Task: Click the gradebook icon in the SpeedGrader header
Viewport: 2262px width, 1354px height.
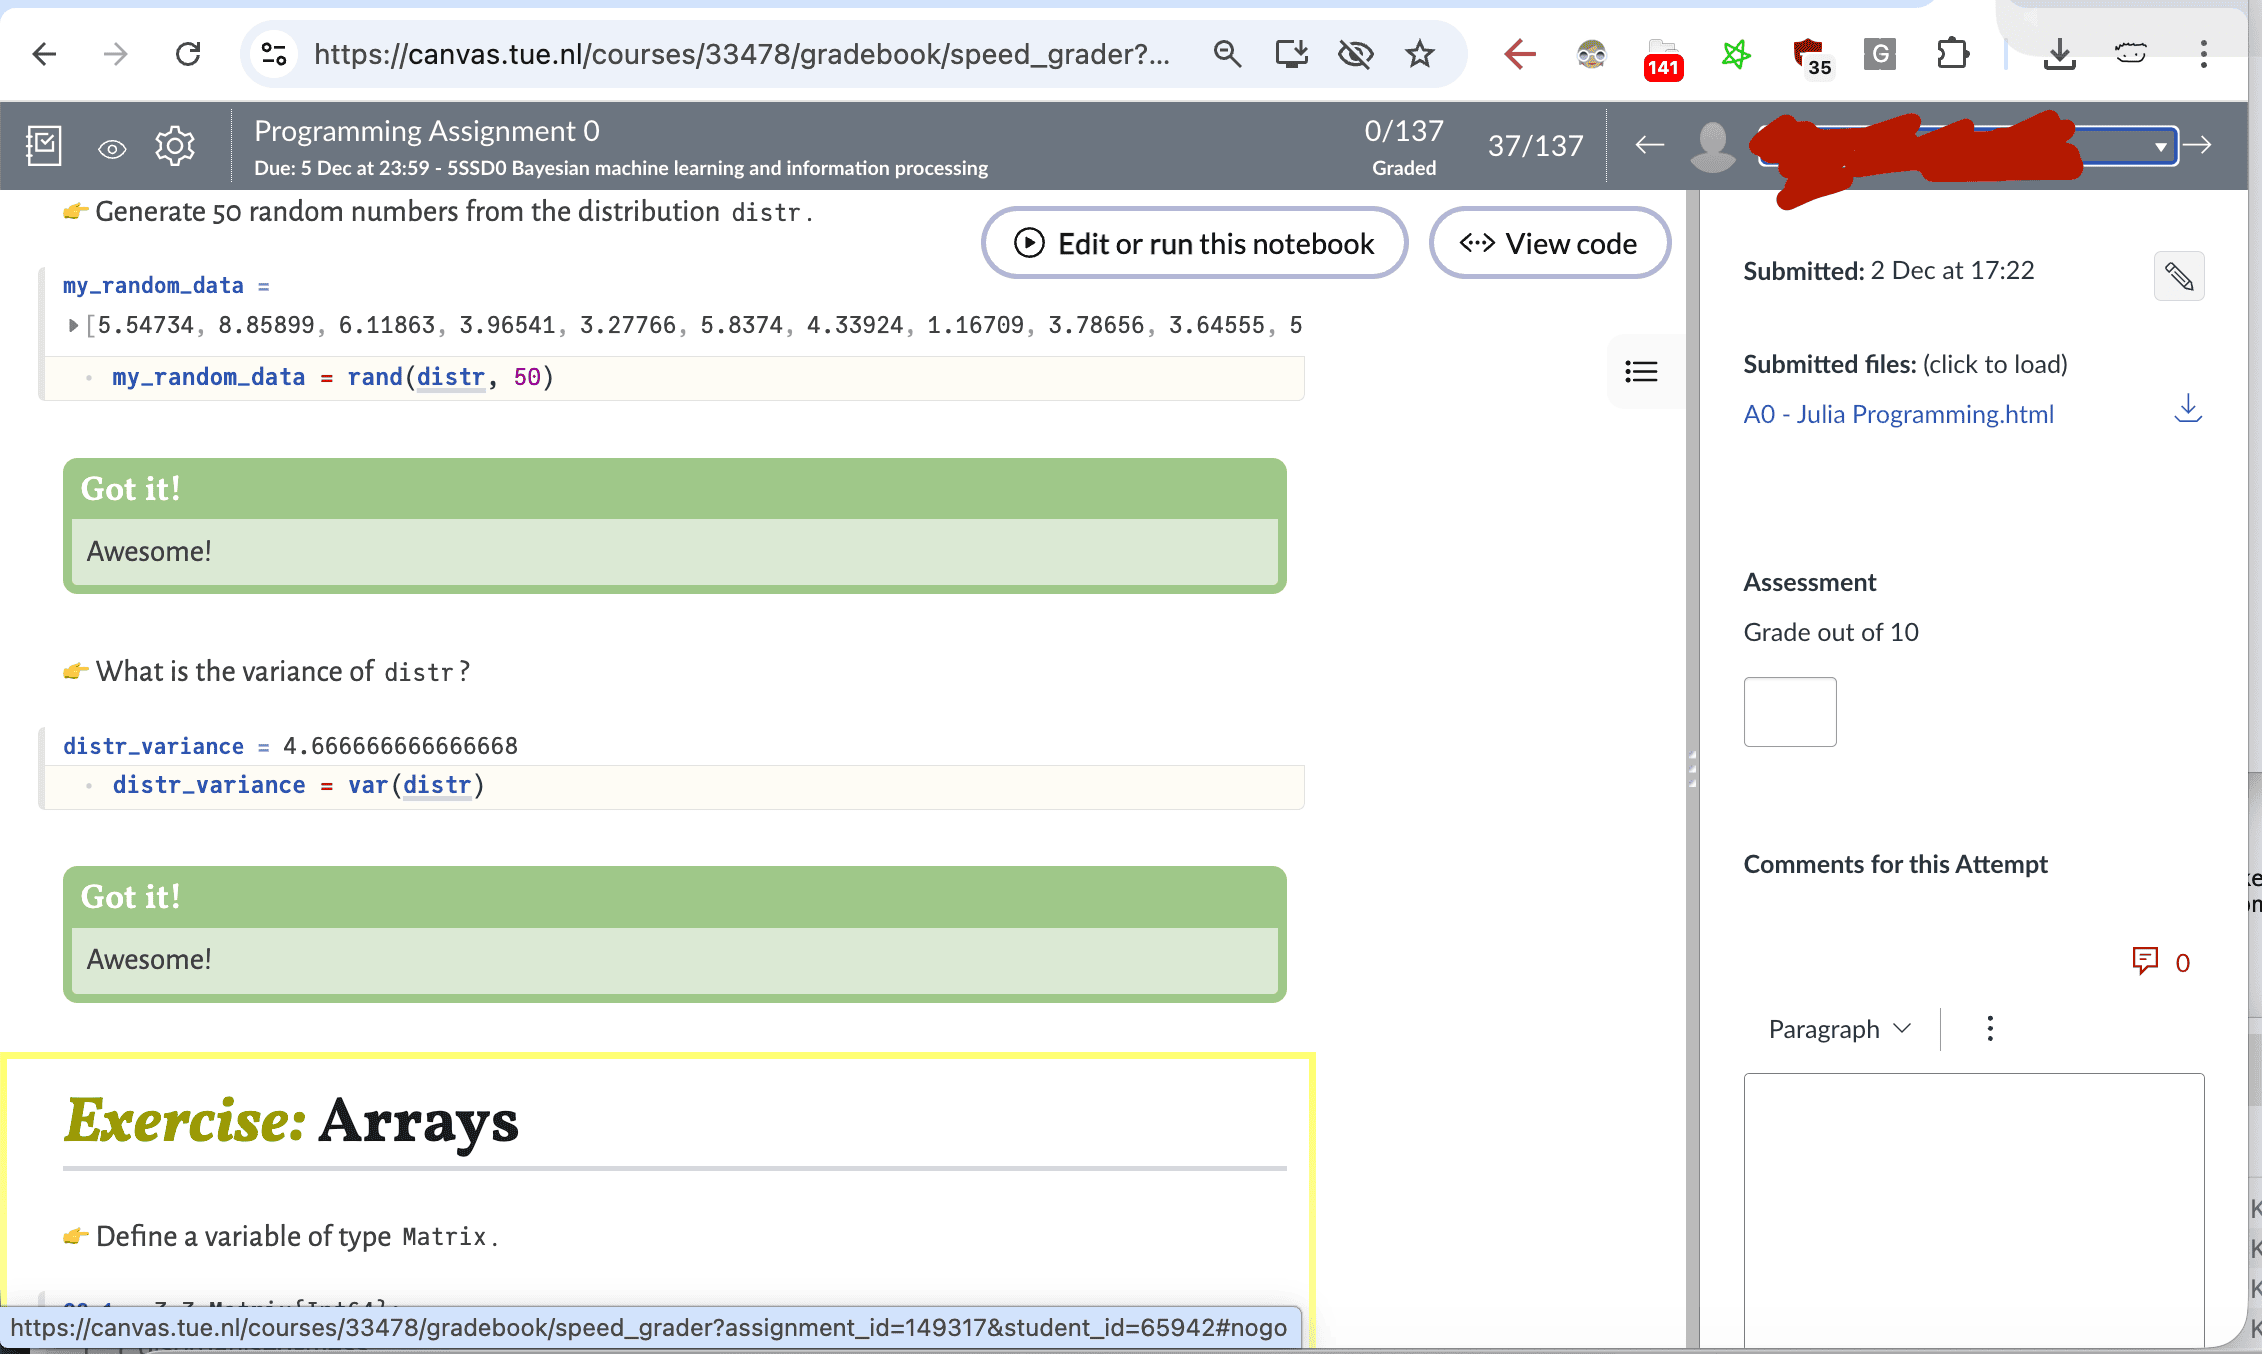Action: (44, 145)
